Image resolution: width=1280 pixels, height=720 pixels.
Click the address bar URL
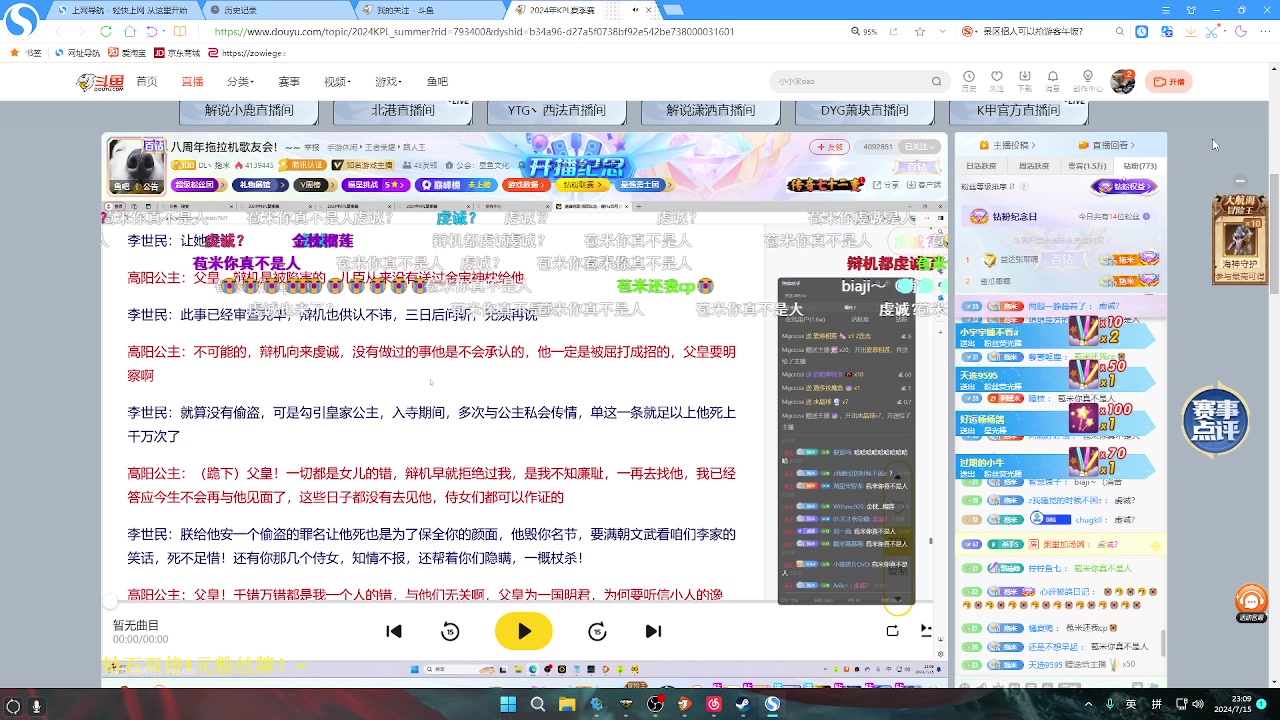[475, 31]
